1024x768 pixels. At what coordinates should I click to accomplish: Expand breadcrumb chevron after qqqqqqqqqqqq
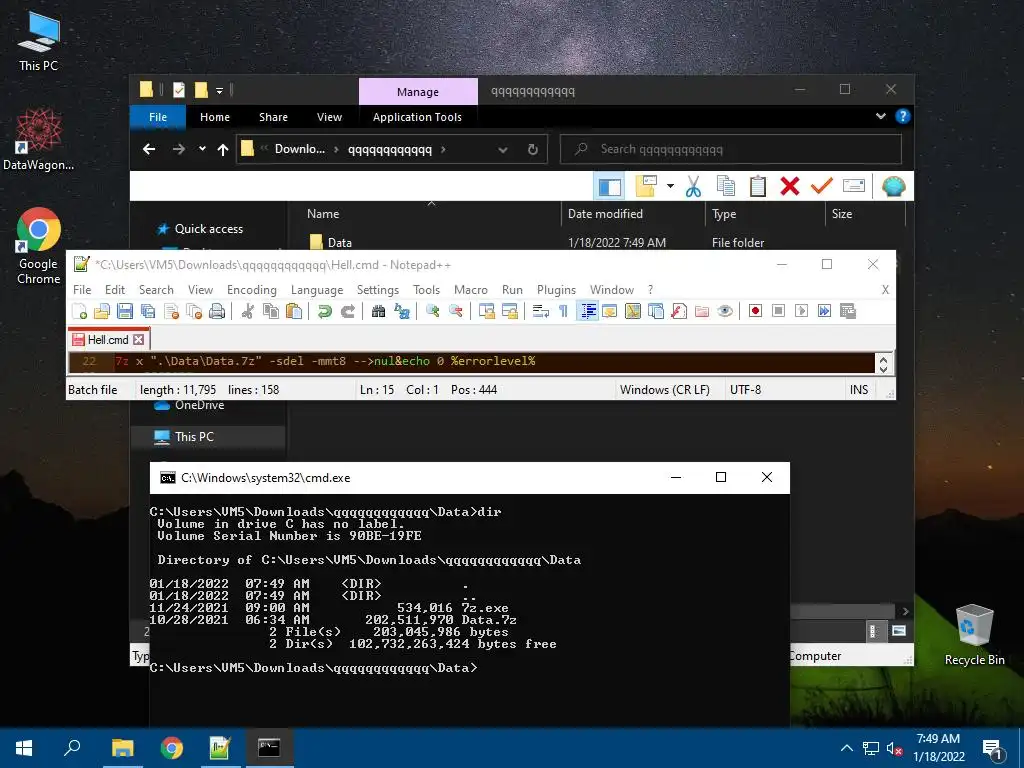click(443, 150)
